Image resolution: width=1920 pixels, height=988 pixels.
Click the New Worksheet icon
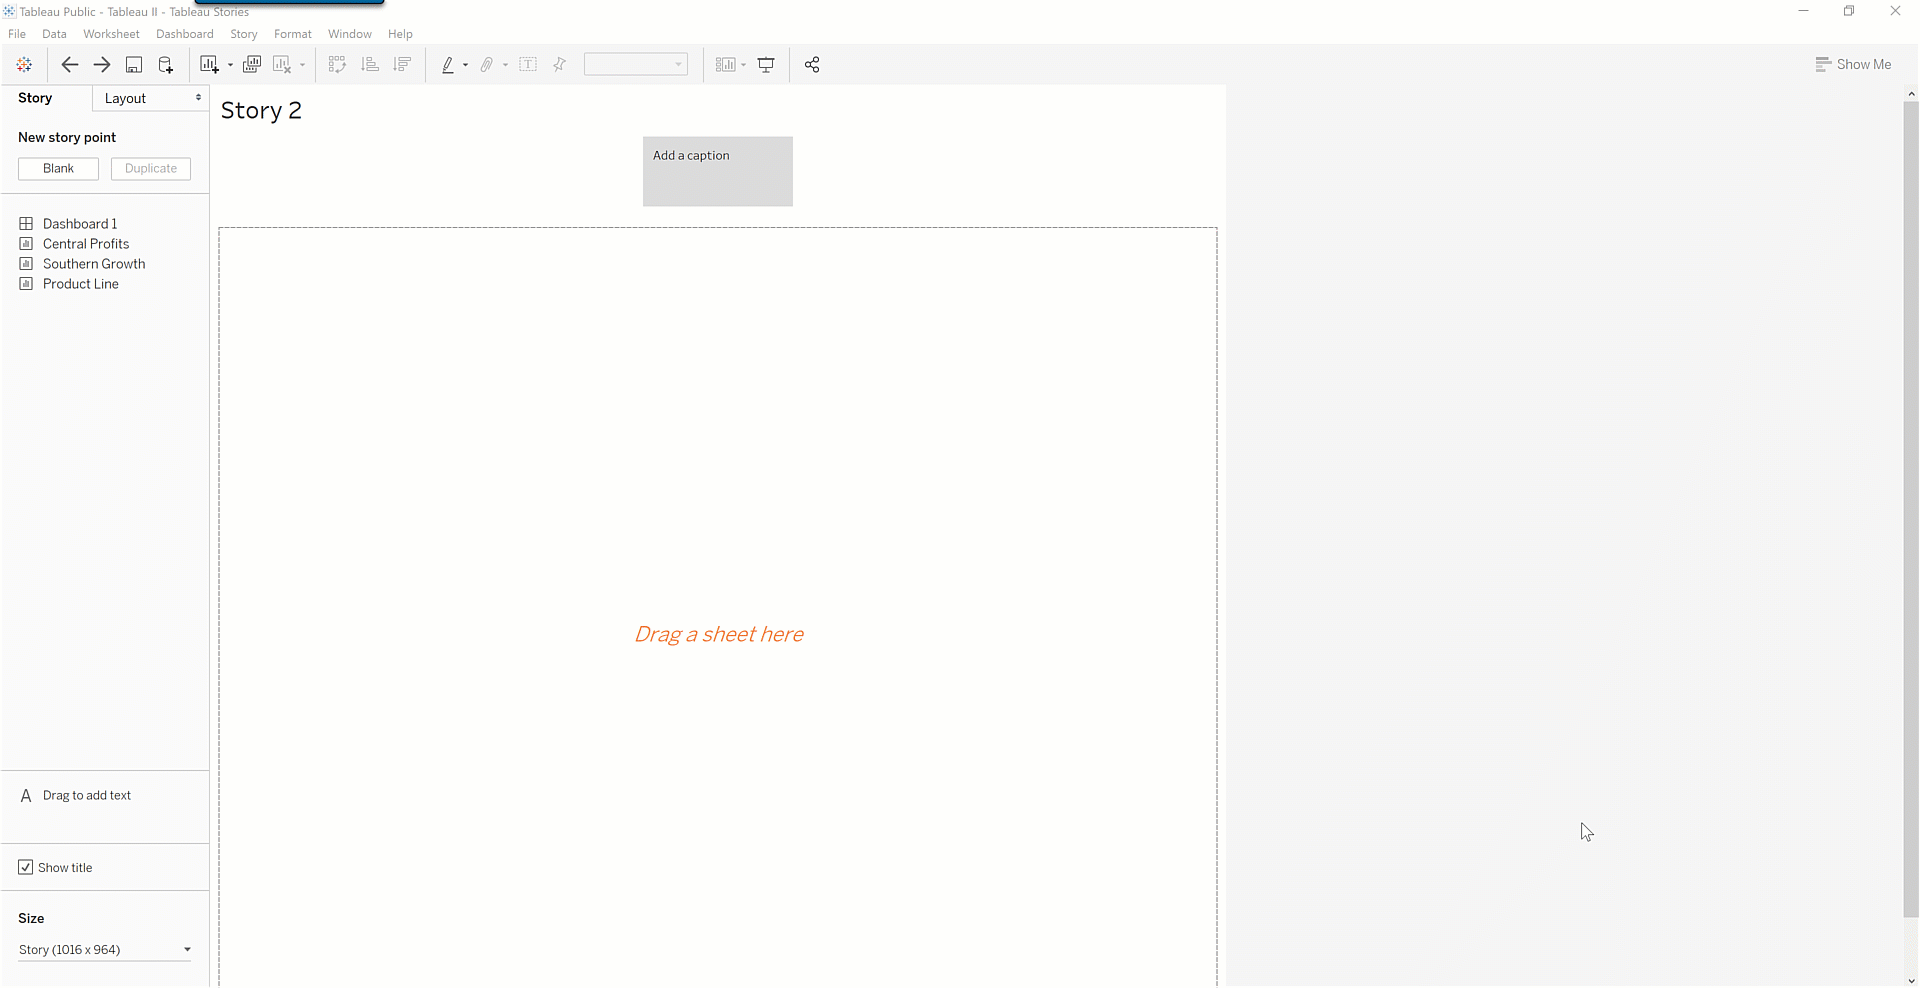[x=209, y=65]
